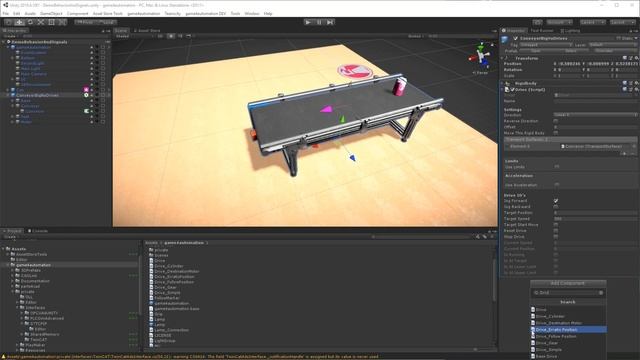Open the Transform component help icon
This screenshot has height=360, width=640.
click(625, 58)
